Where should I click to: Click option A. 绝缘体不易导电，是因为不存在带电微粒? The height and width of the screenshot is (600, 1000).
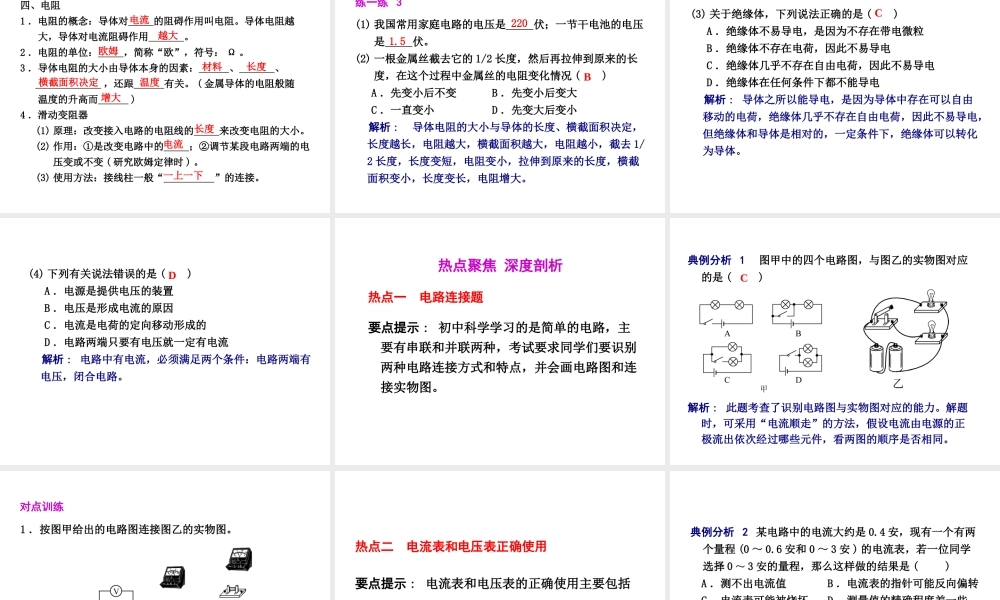(814, 31)
